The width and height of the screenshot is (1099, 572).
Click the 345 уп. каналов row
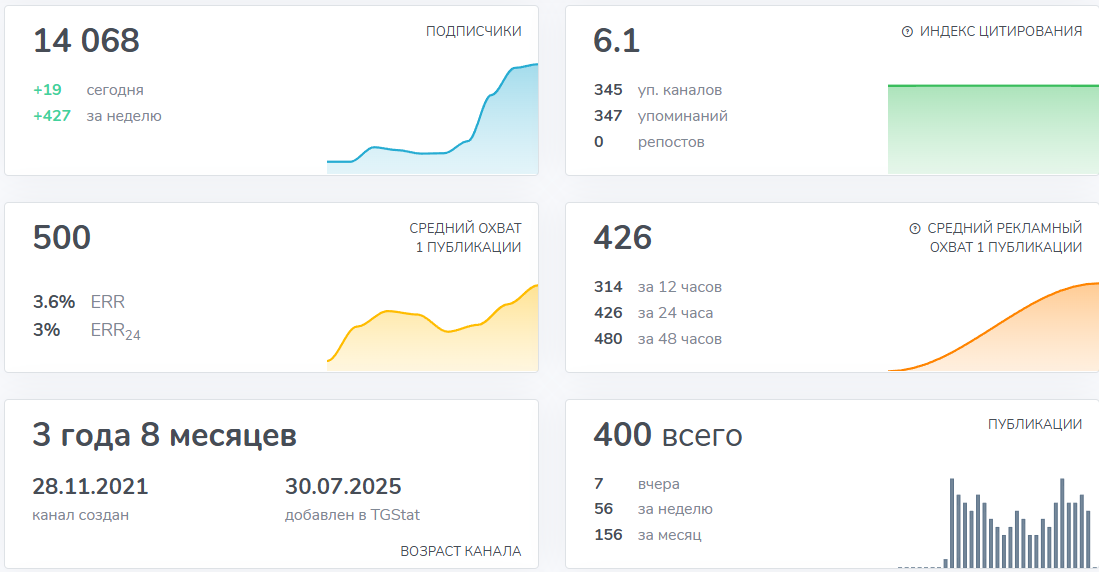657,90
